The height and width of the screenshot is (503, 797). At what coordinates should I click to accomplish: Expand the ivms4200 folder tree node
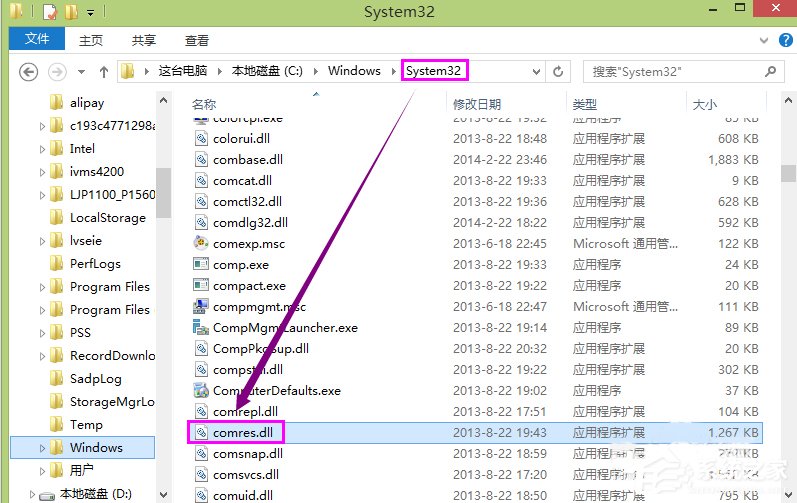(43, 172)
